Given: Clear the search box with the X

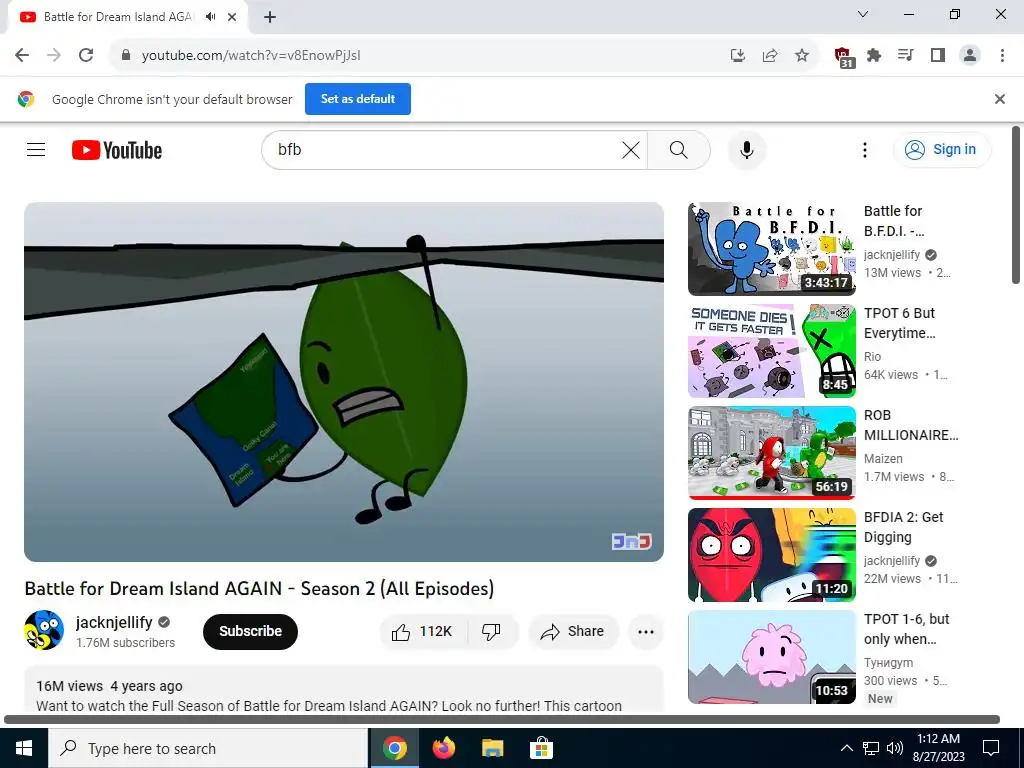Looking at the screenshot, I should (630, 150).
